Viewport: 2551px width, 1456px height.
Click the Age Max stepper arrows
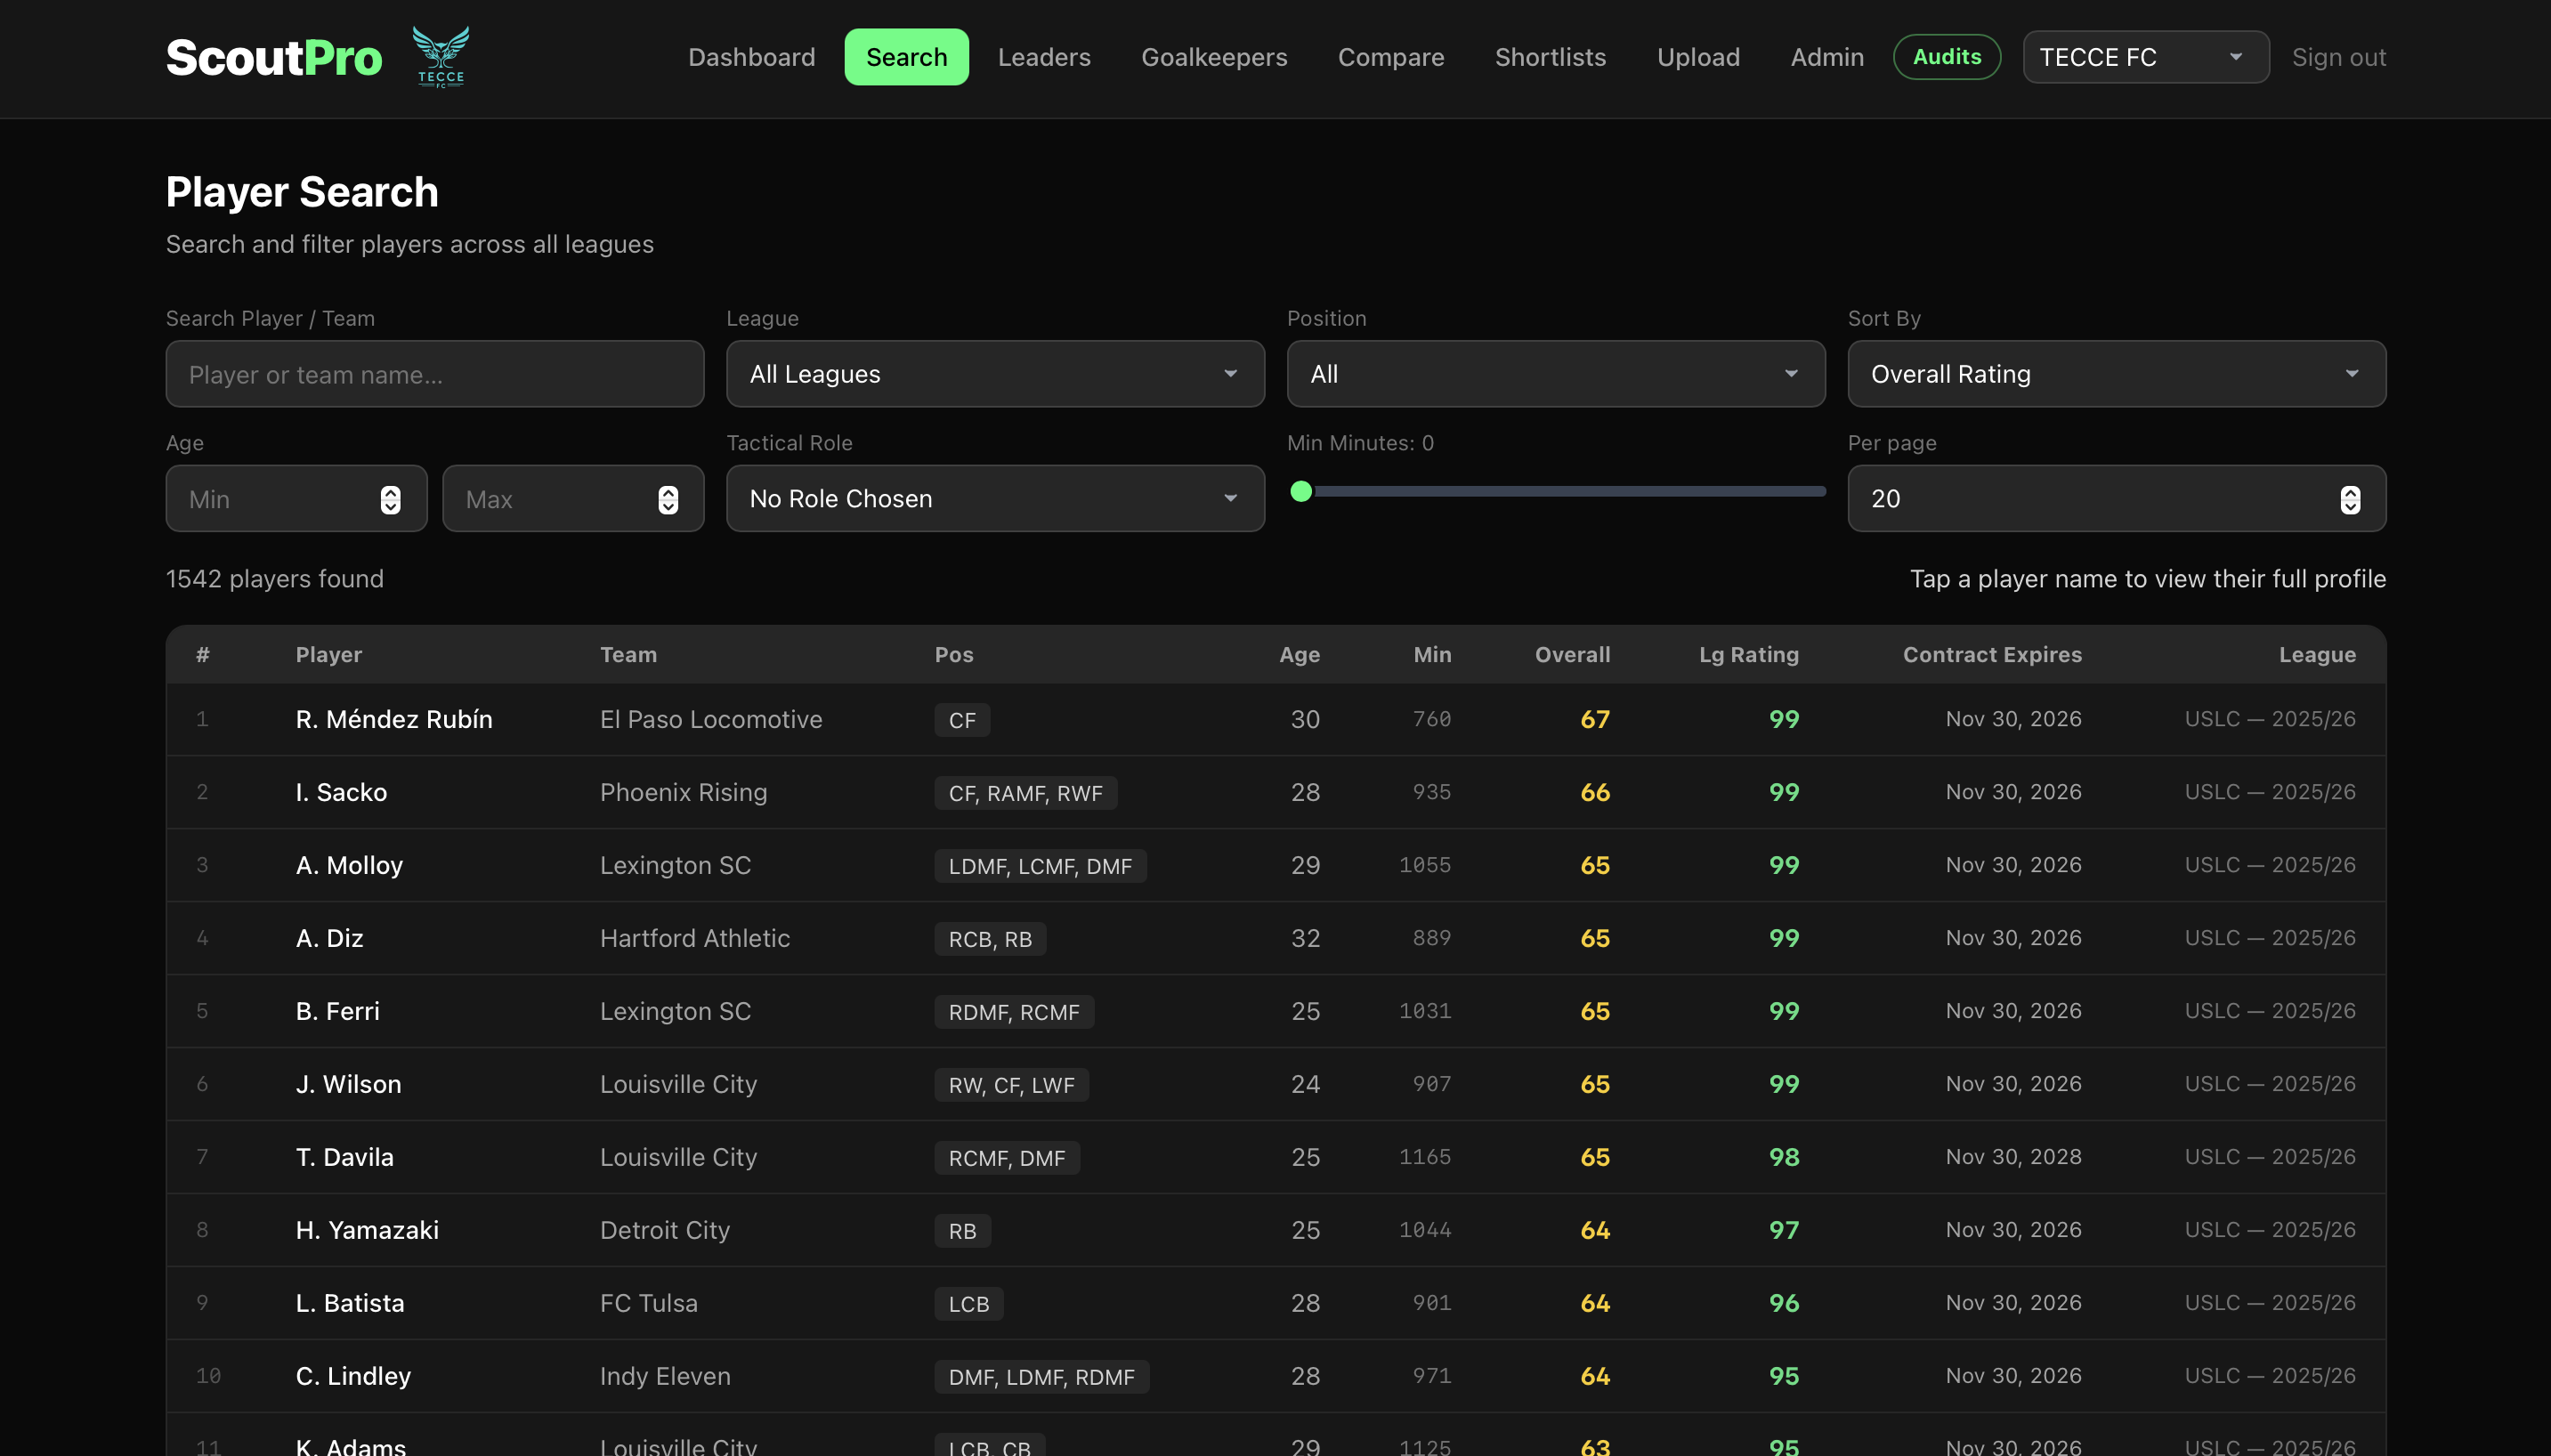[x=668, y=499]
